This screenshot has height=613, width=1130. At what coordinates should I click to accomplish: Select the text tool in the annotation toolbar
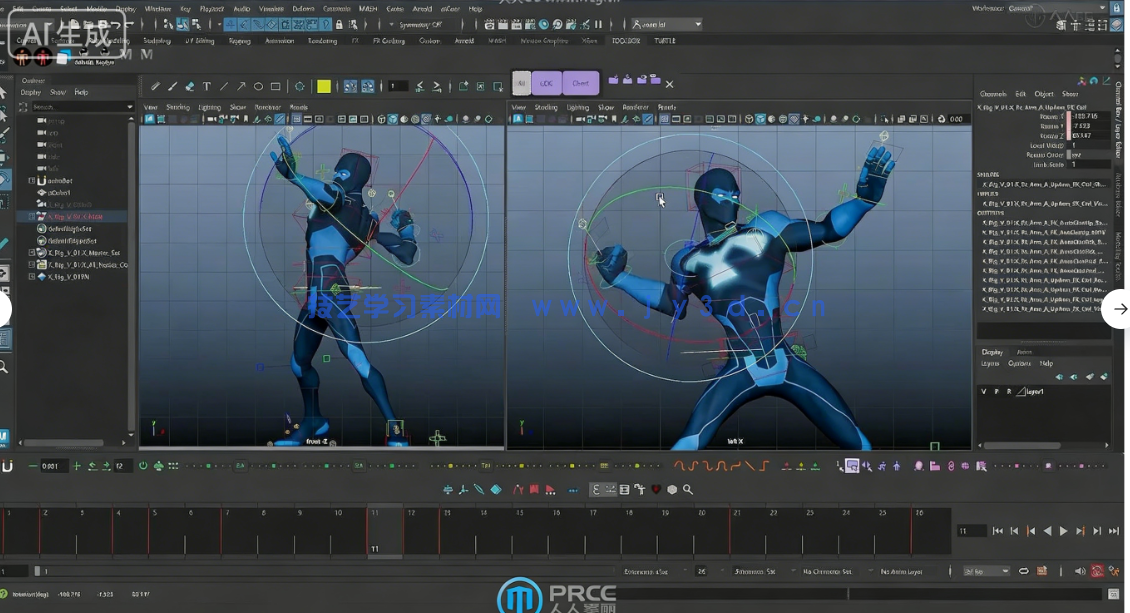206,87
